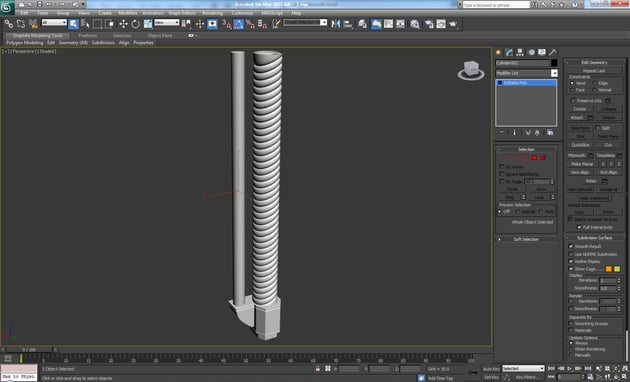
Task: Switch to the Object Paint ribbon tab
Action: pyautogui.click(x=160, y=35)
